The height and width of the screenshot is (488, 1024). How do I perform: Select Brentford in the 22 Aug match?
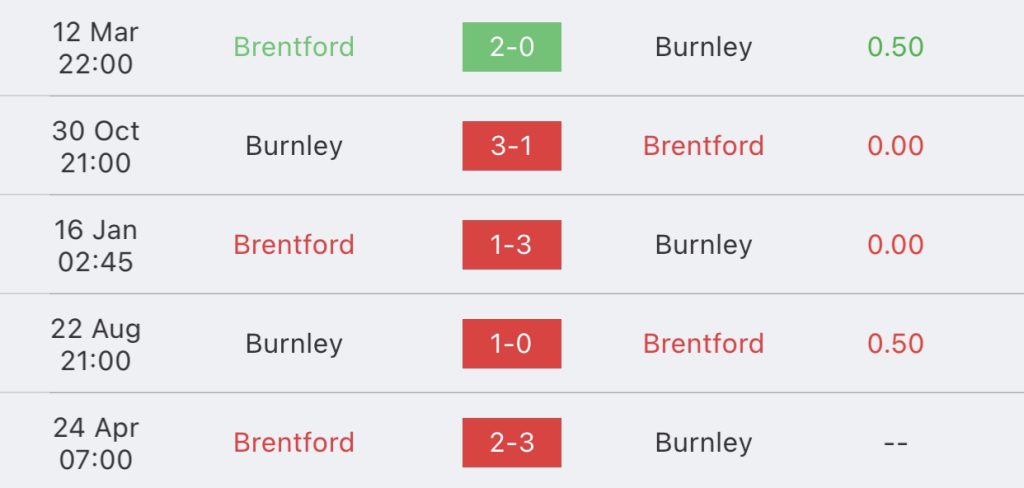pyautogui.click(x=703, y=344)
